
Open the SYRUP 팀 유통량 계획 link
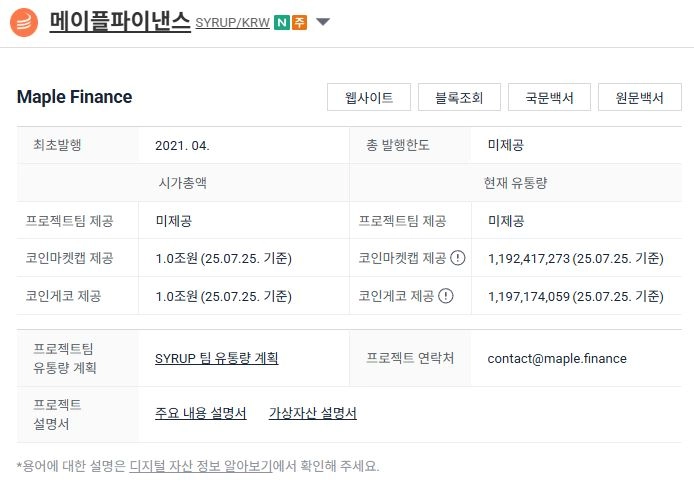[216, 358]
